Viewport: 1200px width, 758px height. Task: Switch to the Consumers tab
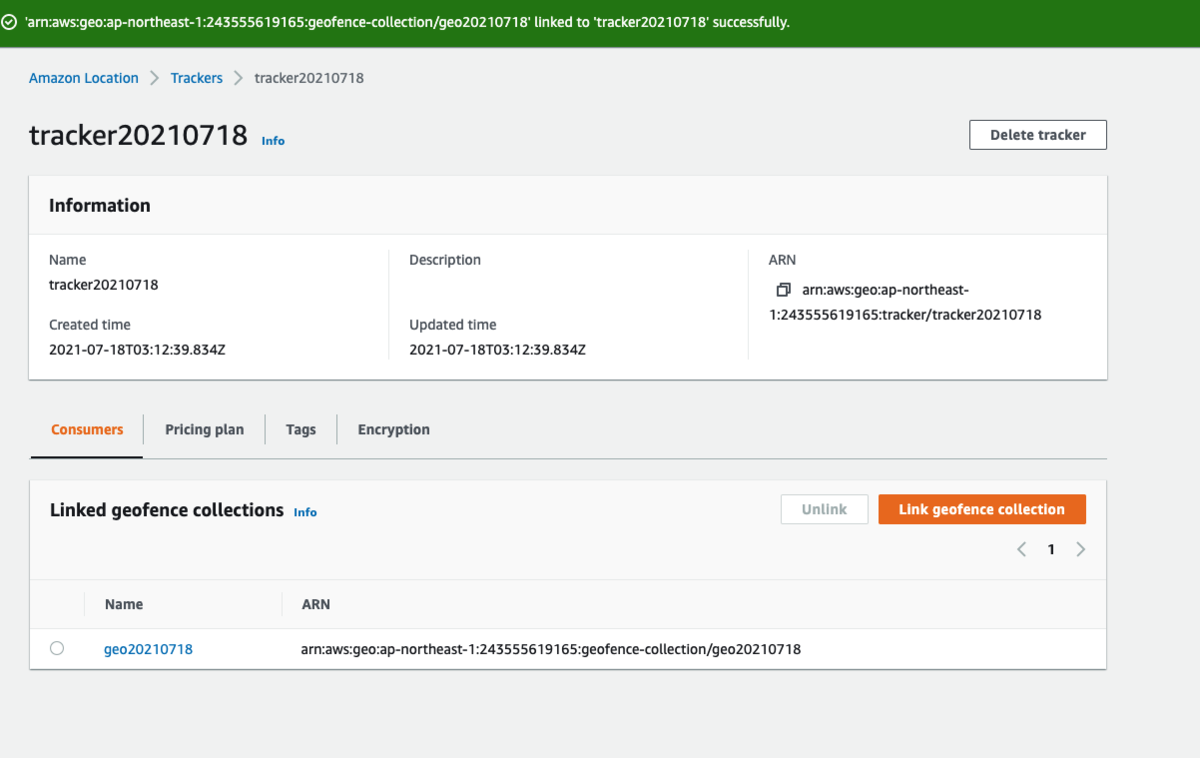pyautogui.click(x=87, y=430)
